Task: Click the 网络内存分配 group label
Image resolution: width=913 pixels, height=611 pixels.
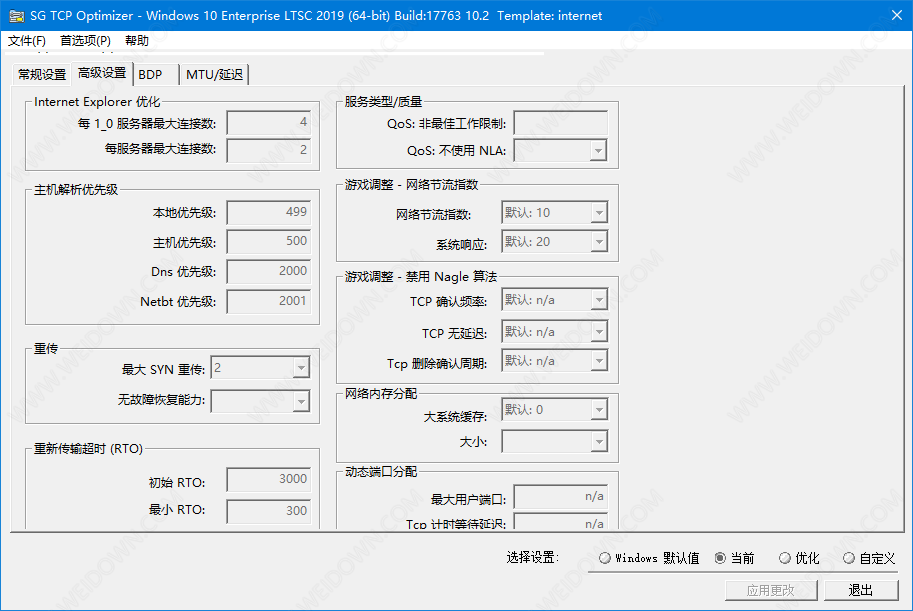Action: click(x=381, y=394)
